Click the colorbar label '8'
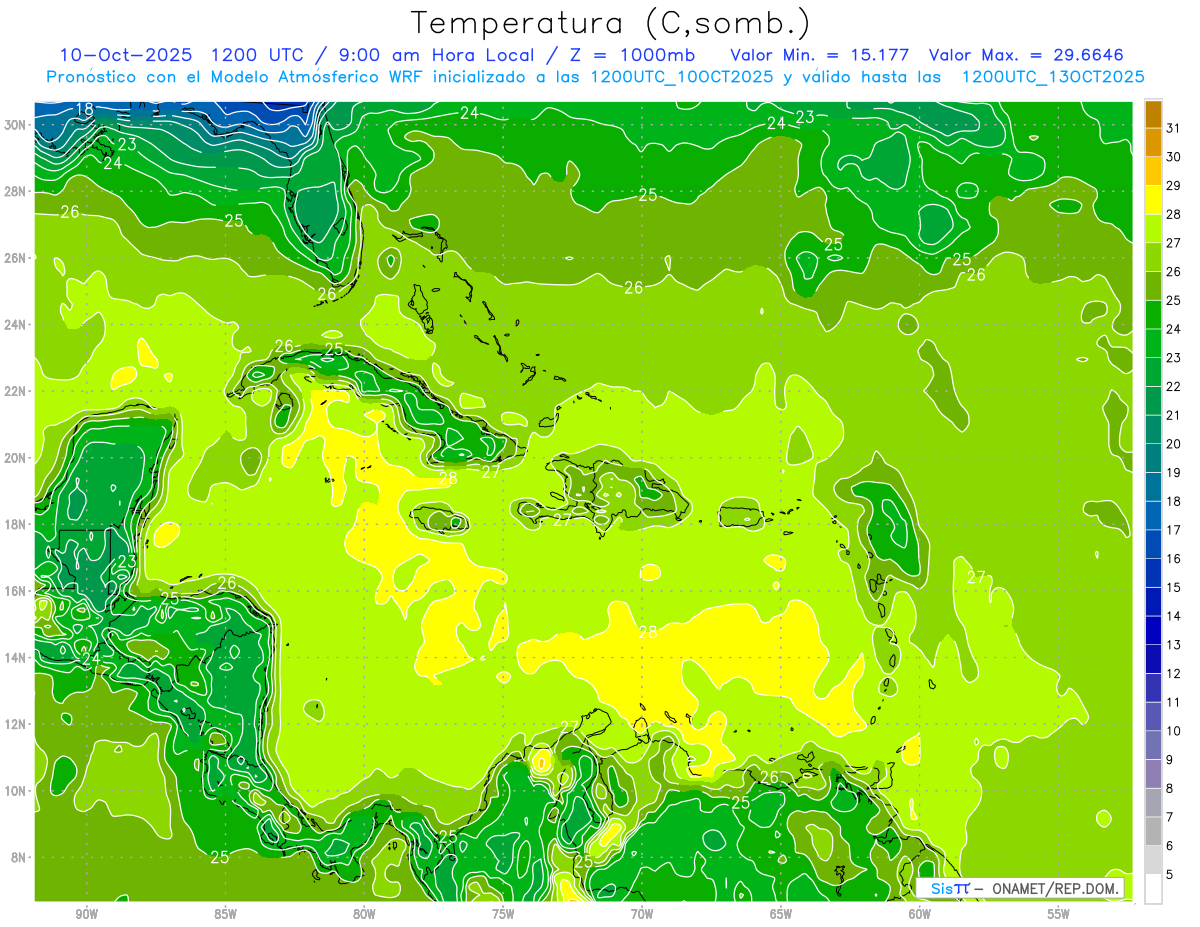This screenshot has width=1200, height=927. (x=1170, y=788)
